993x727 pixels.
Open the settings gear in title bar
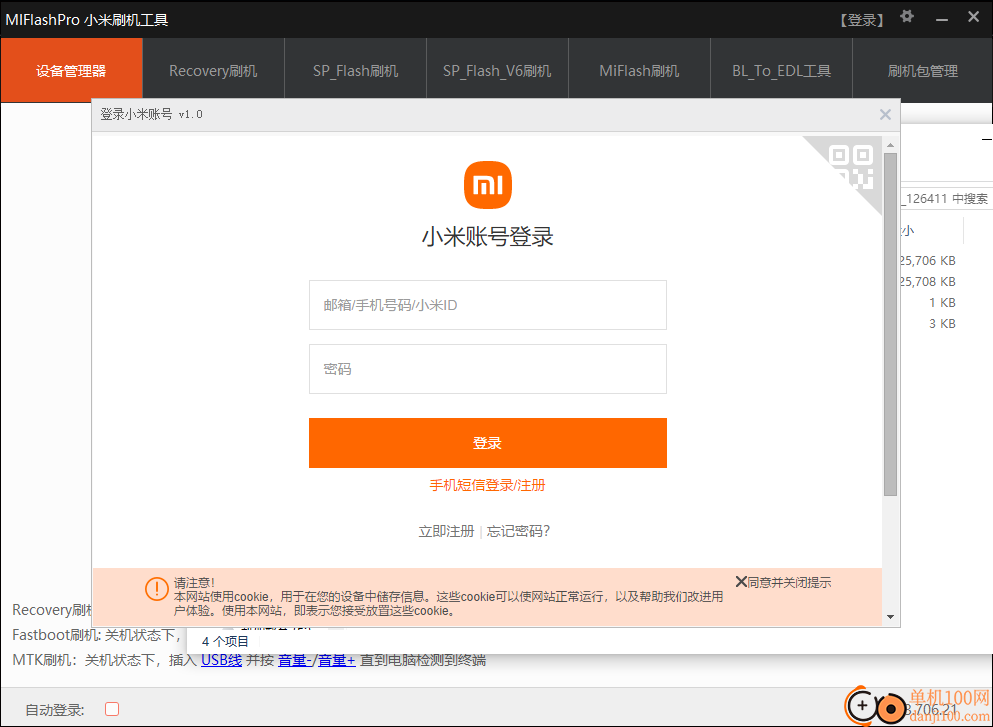click(907, 17)
